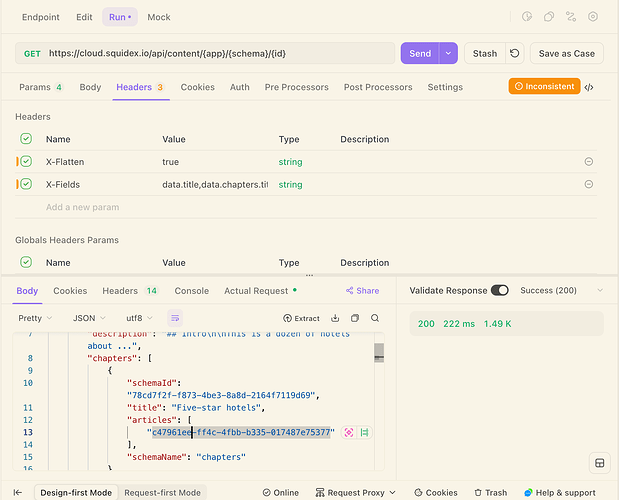The image size is (619, 500).
Task: Collapse the sidebar with the arrow icon
Action: pos(18,493)
